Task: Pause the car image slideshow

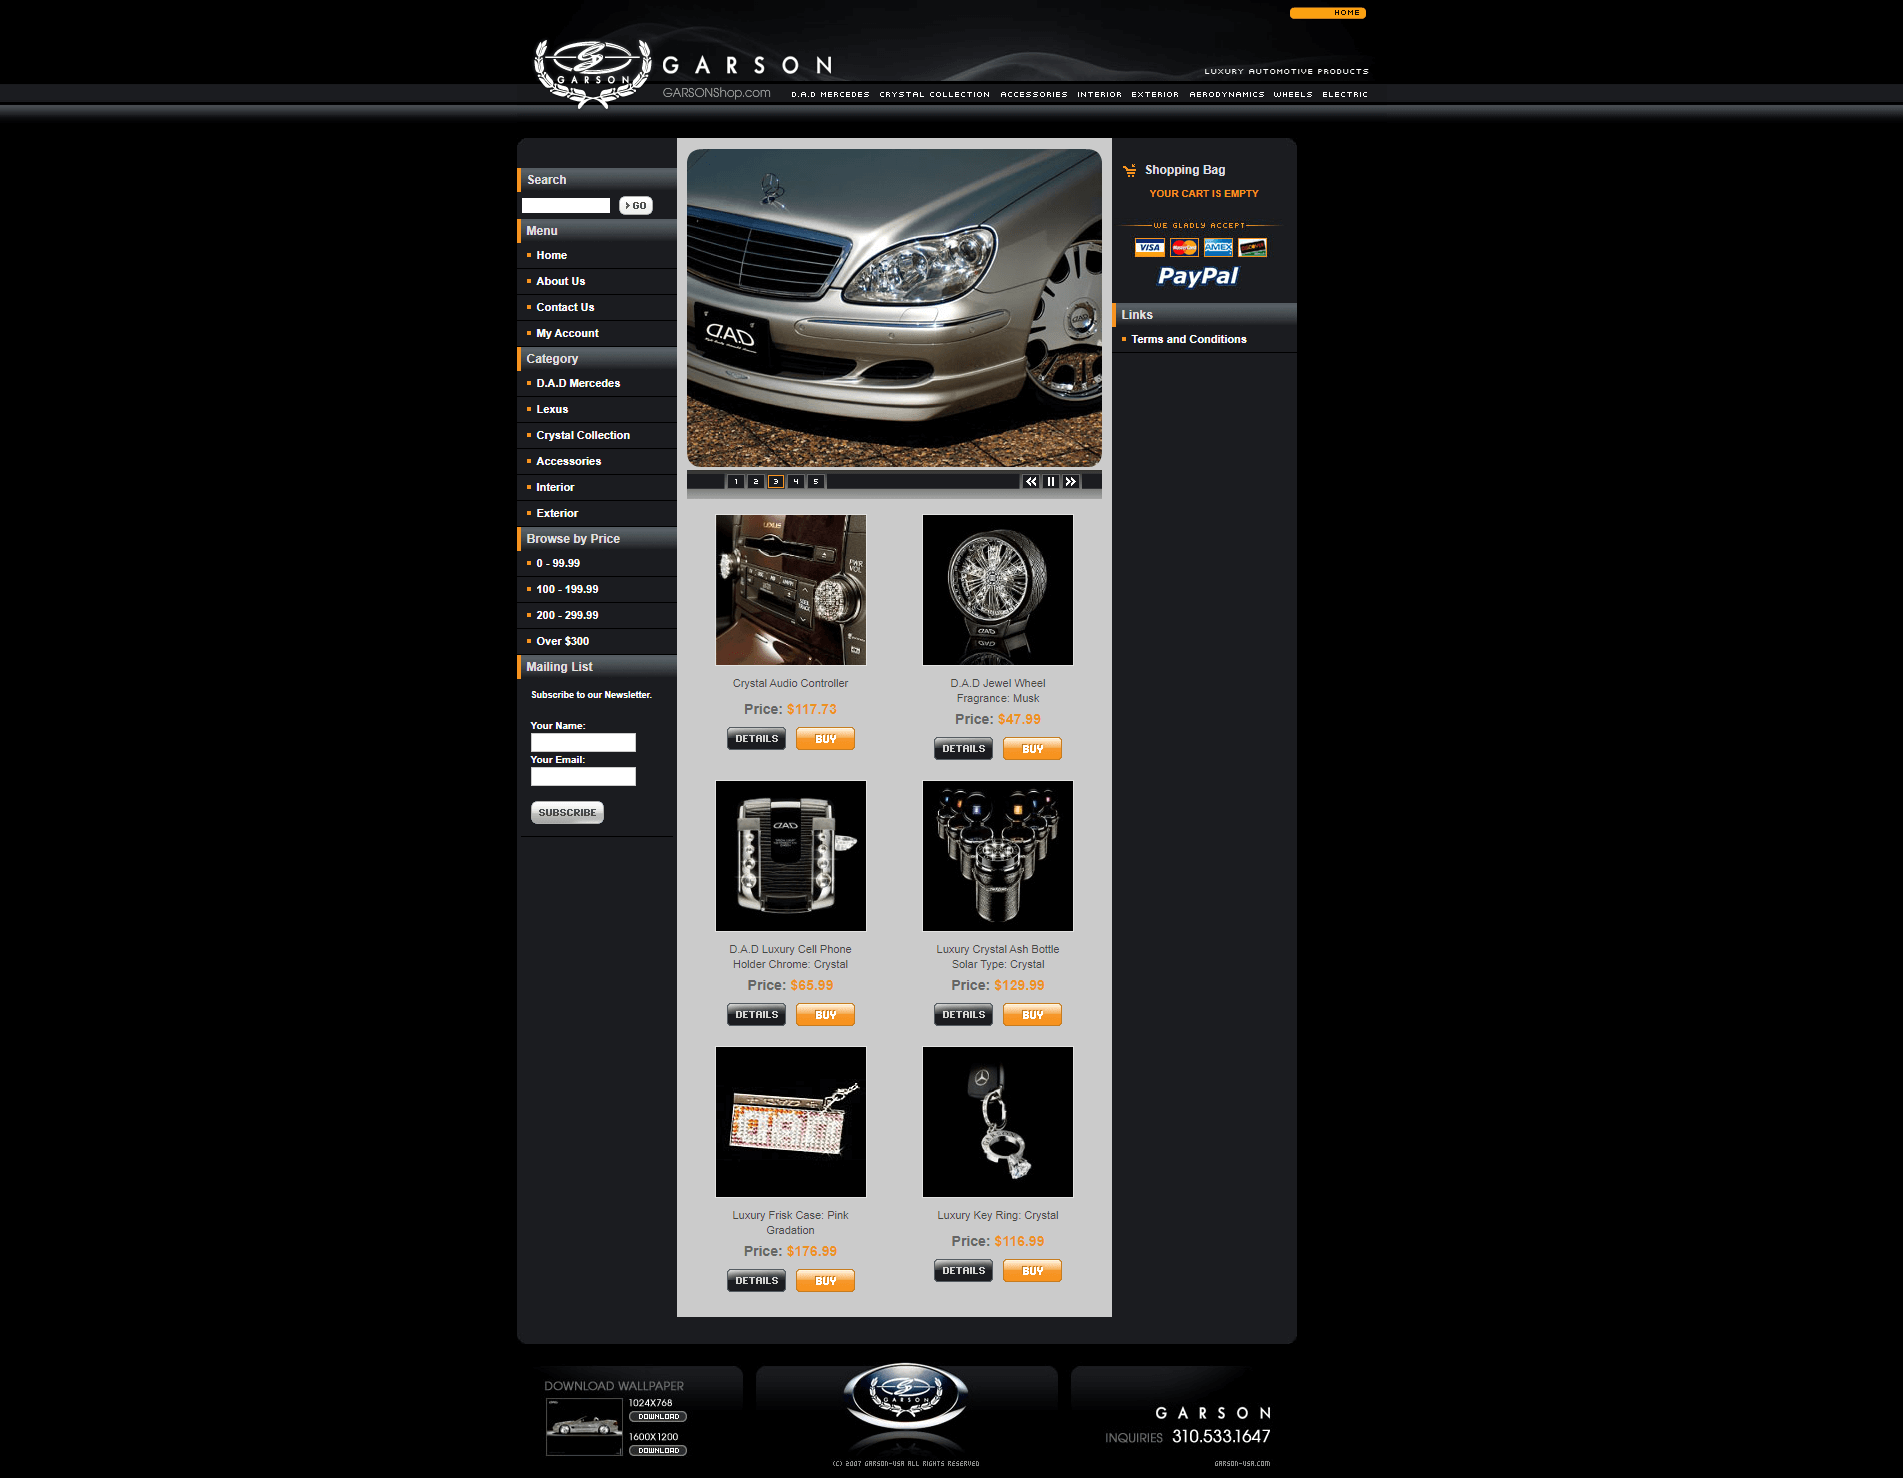Action: 1050,482
